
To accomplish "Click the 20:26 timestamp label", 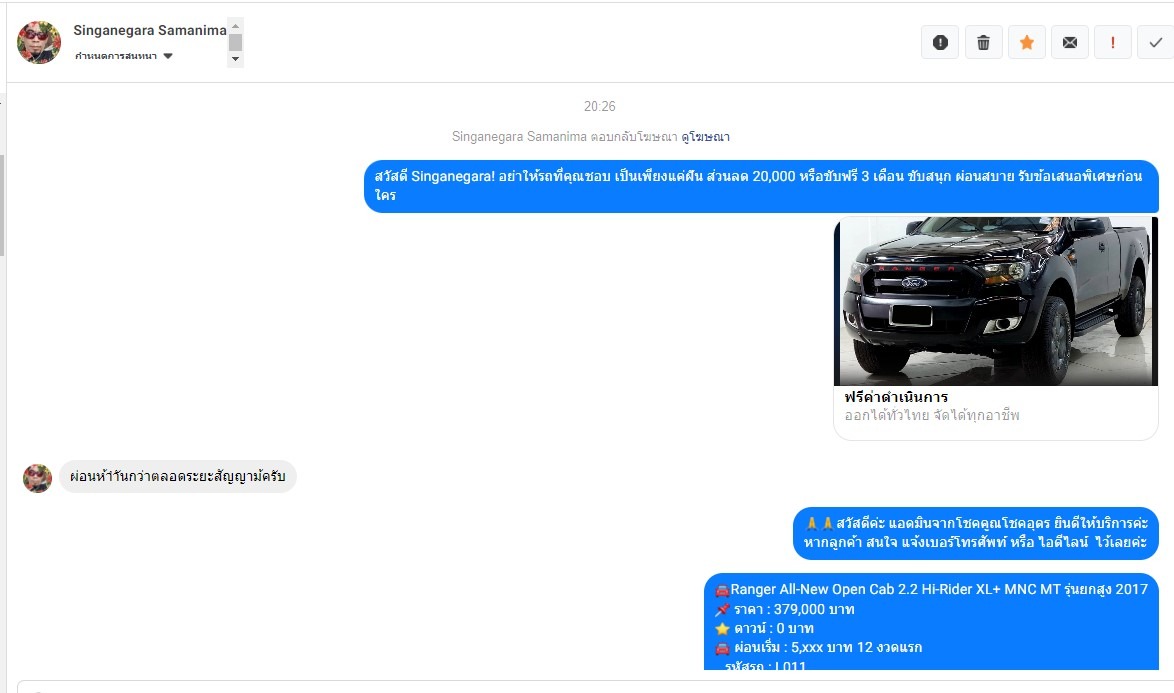I will coord(600,106).
